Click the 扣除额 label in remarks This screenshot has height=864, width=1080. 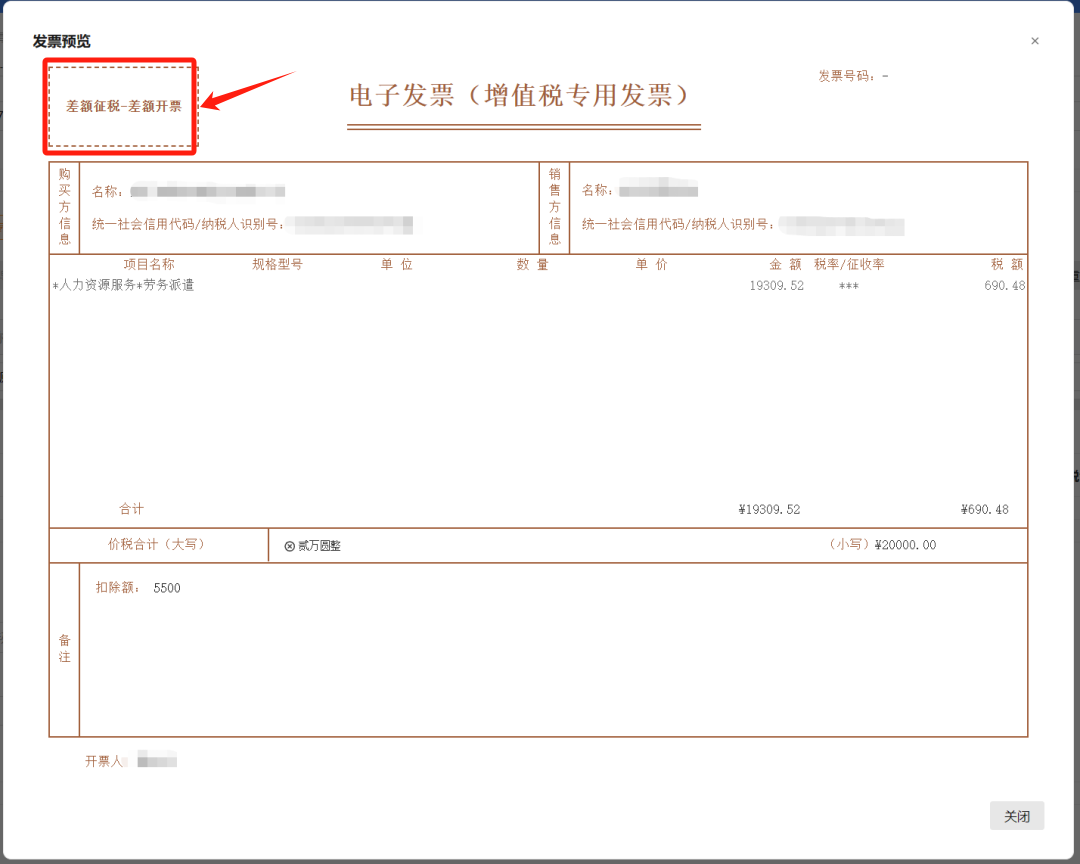118,587
